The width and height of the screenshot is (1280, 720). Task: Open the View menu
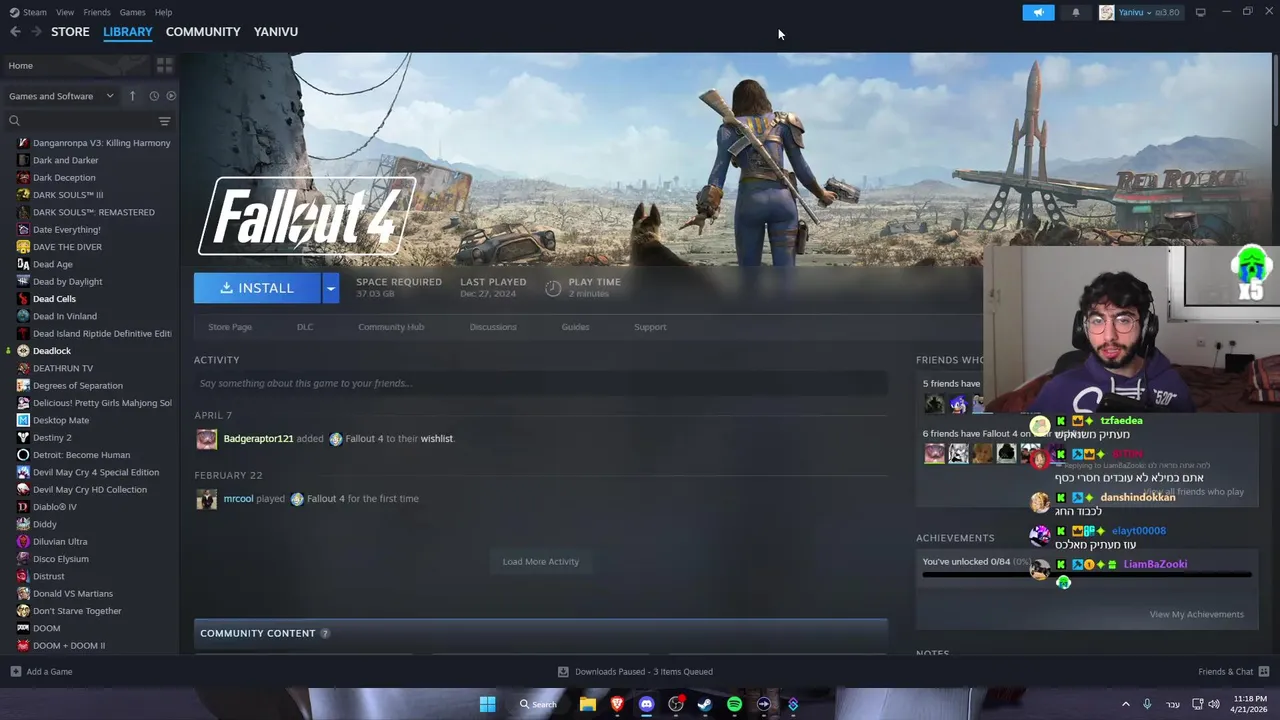point(65,12)
